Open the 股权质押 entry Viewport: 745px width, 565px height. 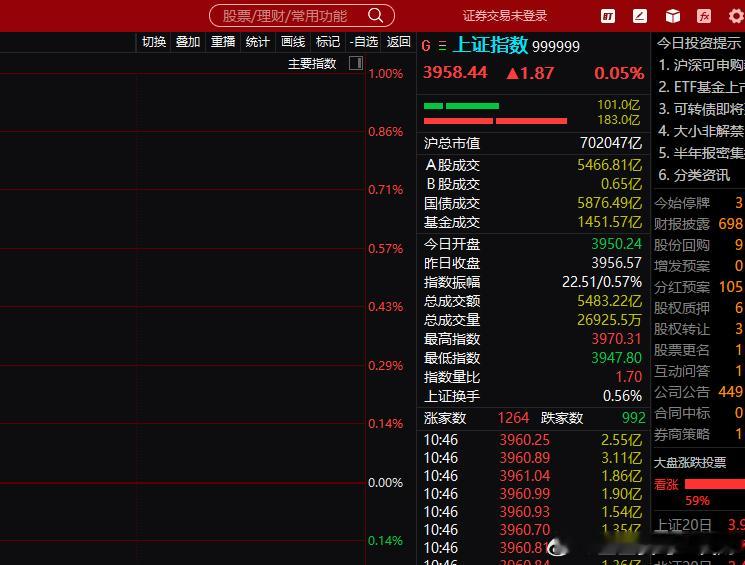pyautogui.click(x=698, y=308)
